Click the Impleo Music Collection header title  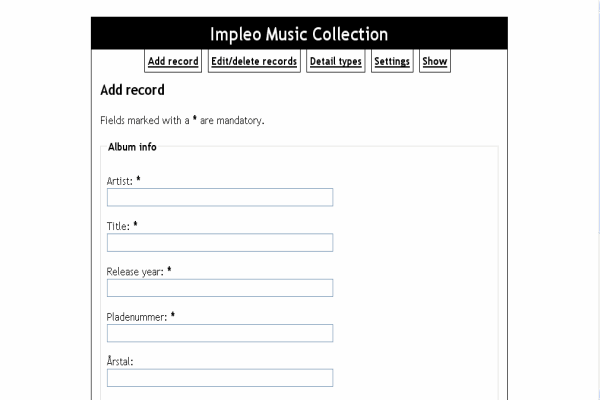[299, 33]
